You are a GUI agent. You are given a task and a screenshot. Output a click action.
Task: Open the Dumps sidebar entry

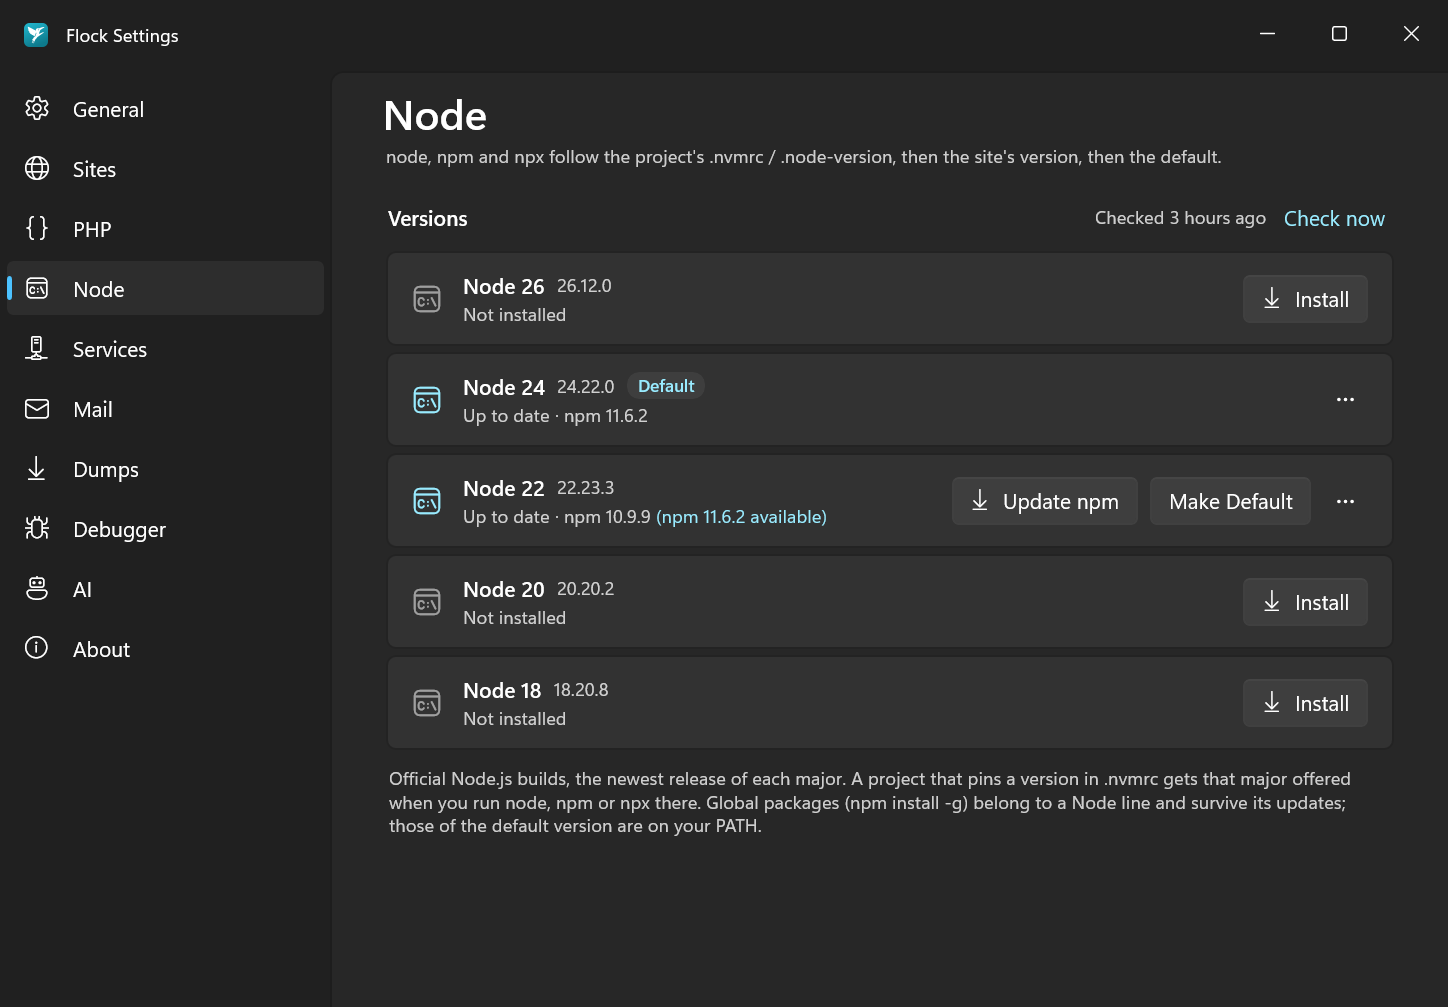coord(165,469)
